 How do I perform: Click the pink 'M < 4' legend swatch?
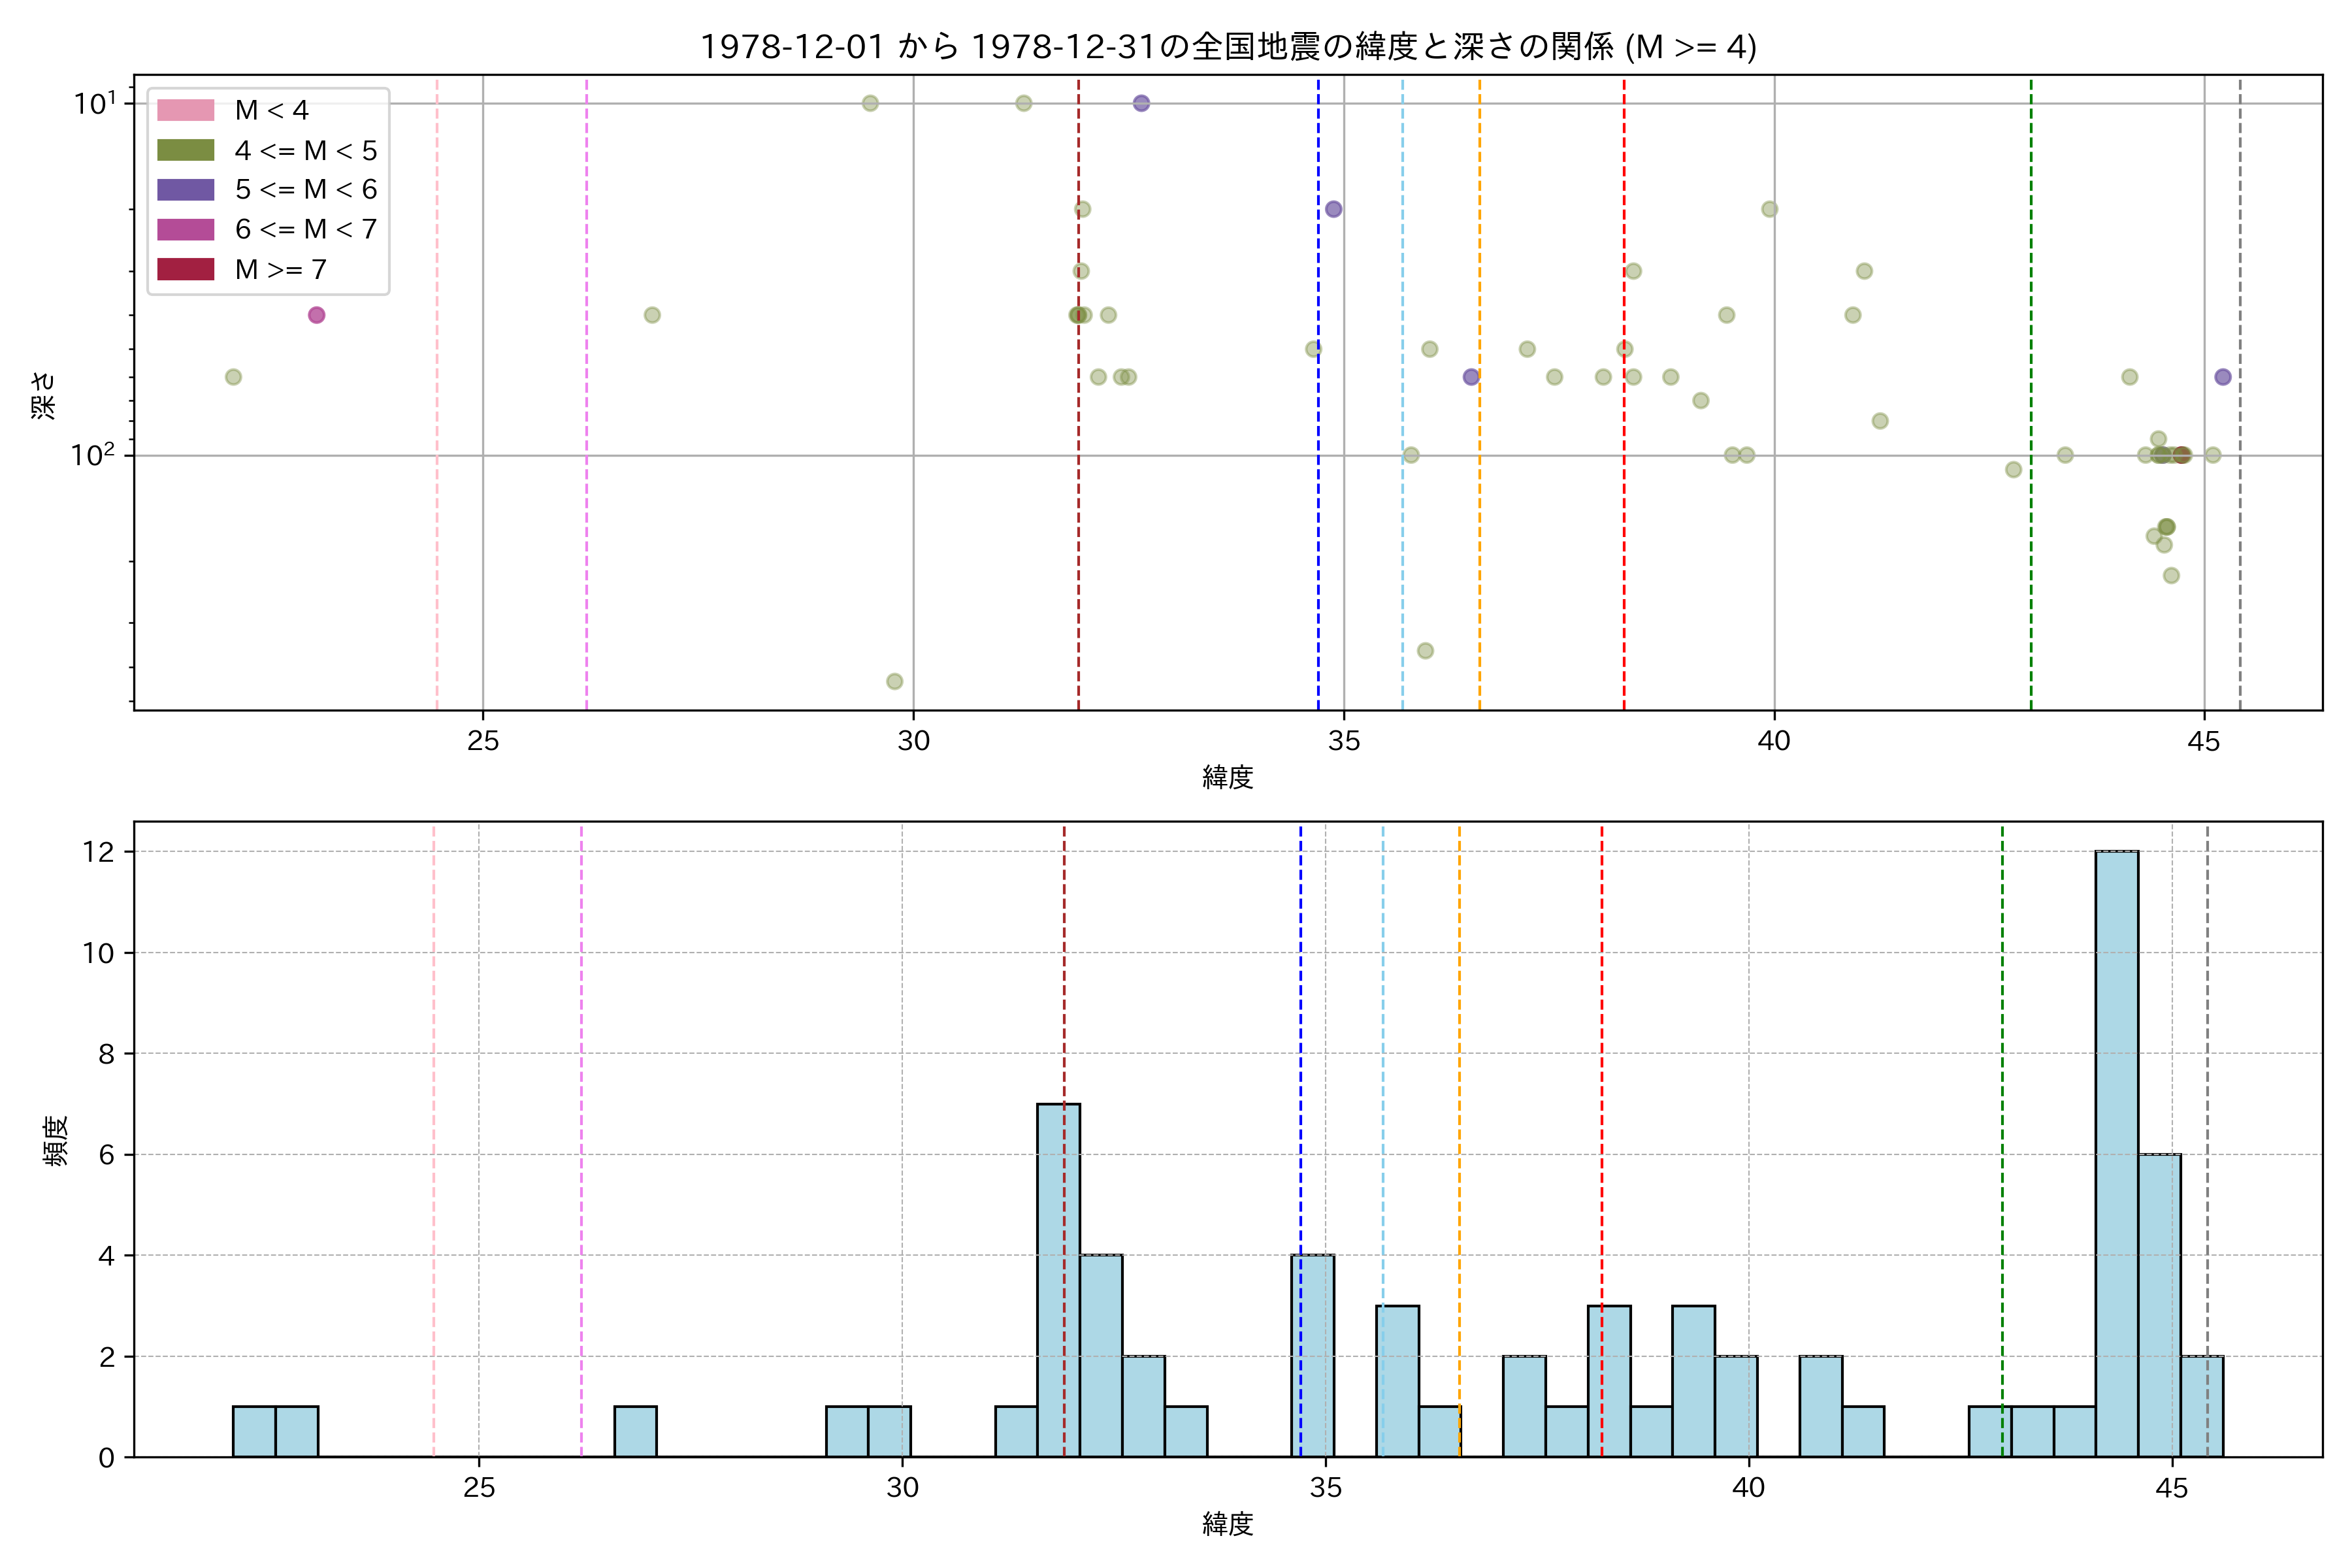(185, 110)
